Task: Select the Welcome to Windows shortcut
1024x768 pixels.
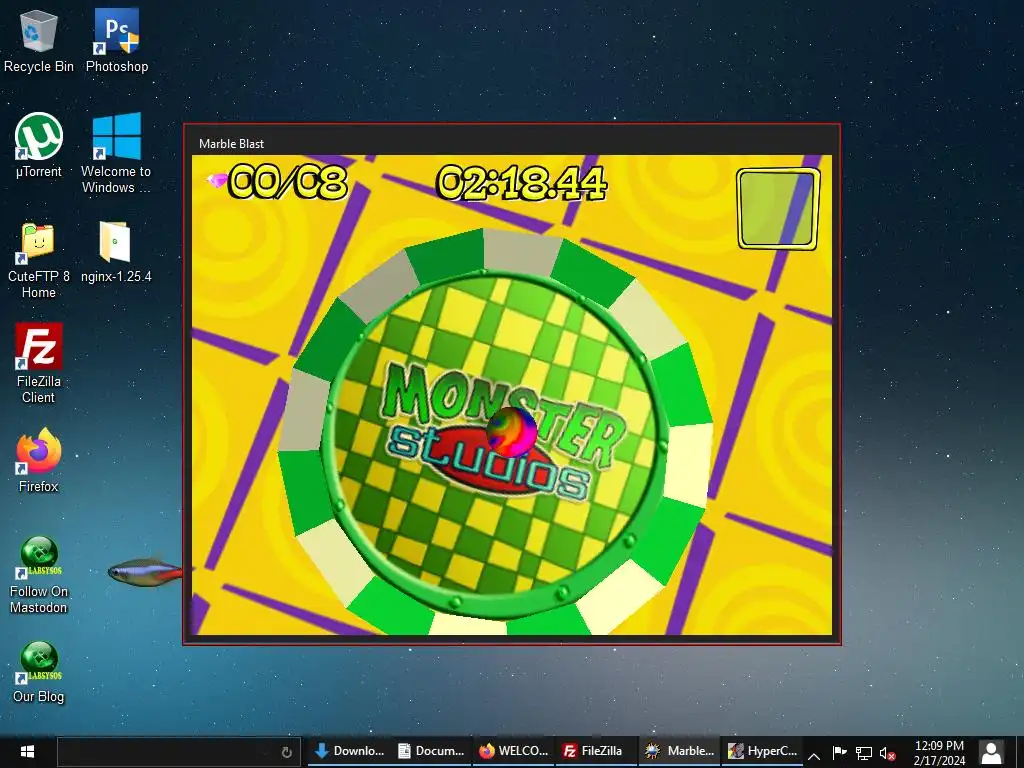Action: coord(116,153)
